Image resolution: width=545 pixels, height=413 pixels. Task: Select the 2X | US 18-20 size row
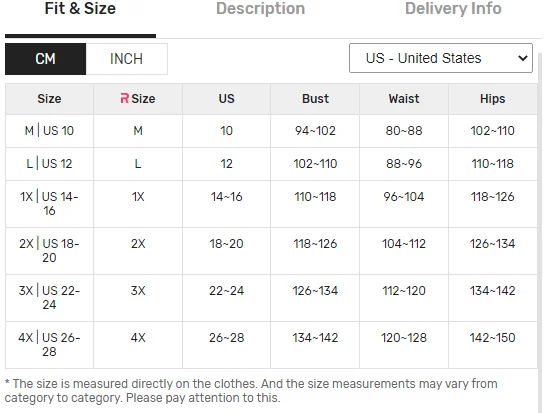tap(271, 251)
